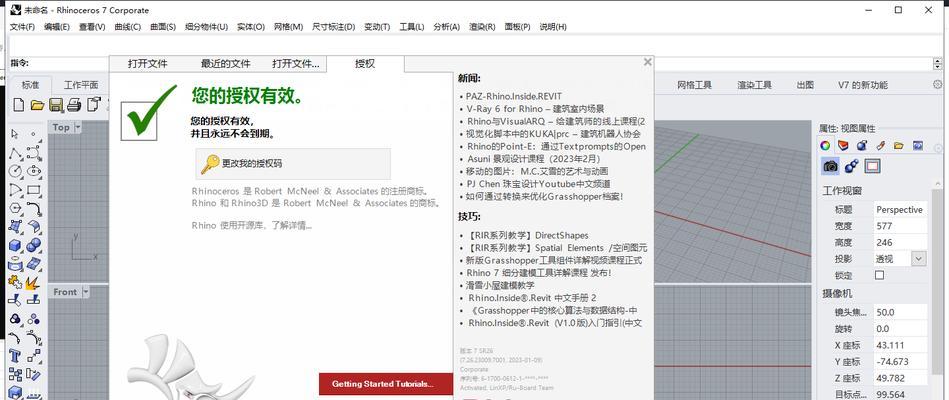Switch to the V7 的新功能 toolbar tab
The image size is (949, 400).
[x=862, y=85]
